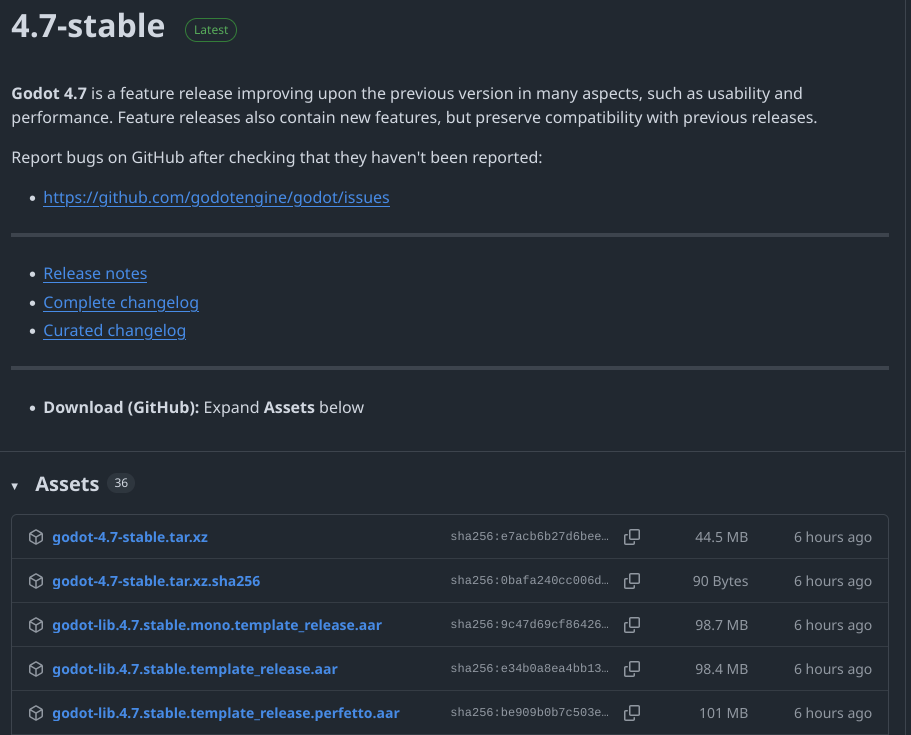Click the Download (GitHub) bold label
Image resolution: width=911 pixels, height=735 pixels.
pyautogui.click(x=121, y=407)
